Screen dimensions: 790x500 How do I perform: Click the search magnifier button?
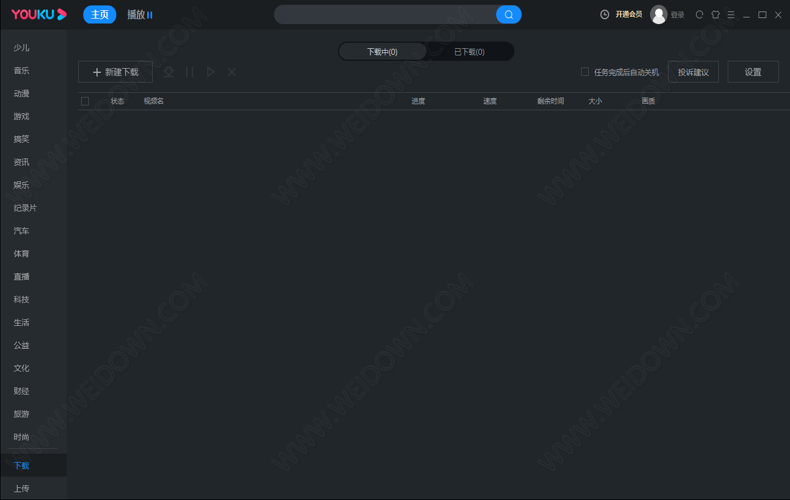click(x=508, y=15)
